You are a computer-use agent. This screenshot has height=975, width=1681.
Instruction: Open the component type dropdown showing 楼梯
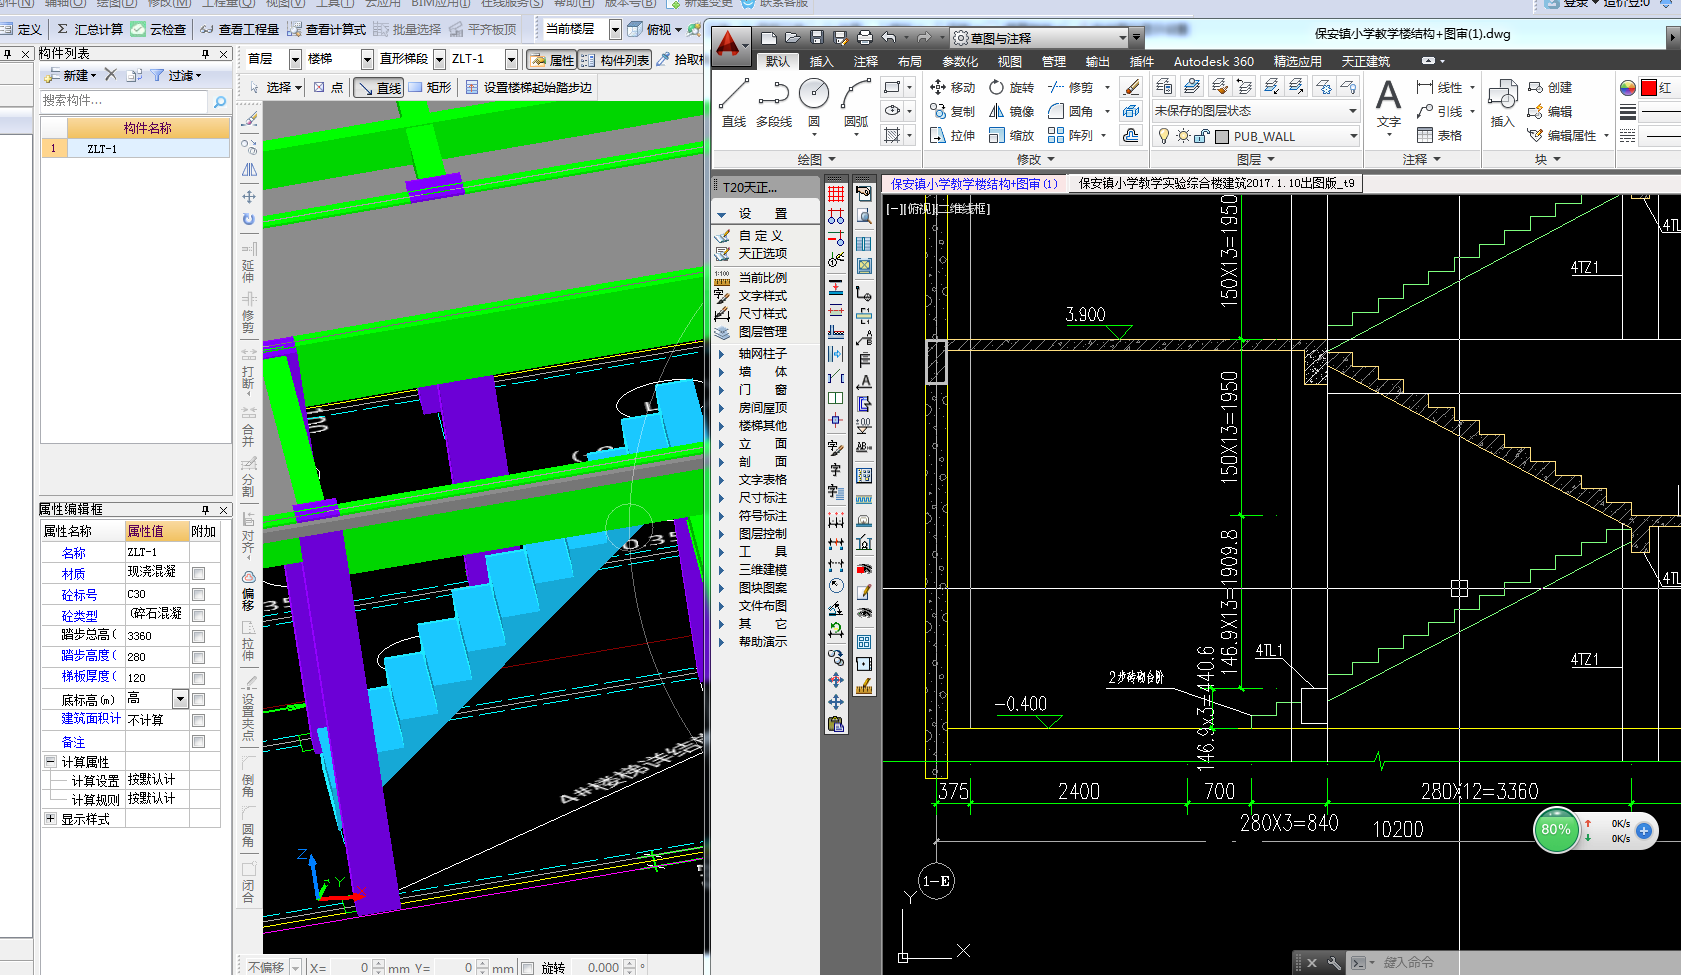367,60
